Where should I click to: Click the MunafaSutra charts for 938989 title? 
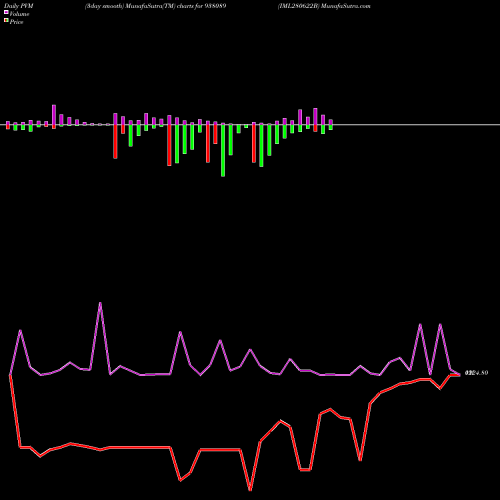(156, 6)
